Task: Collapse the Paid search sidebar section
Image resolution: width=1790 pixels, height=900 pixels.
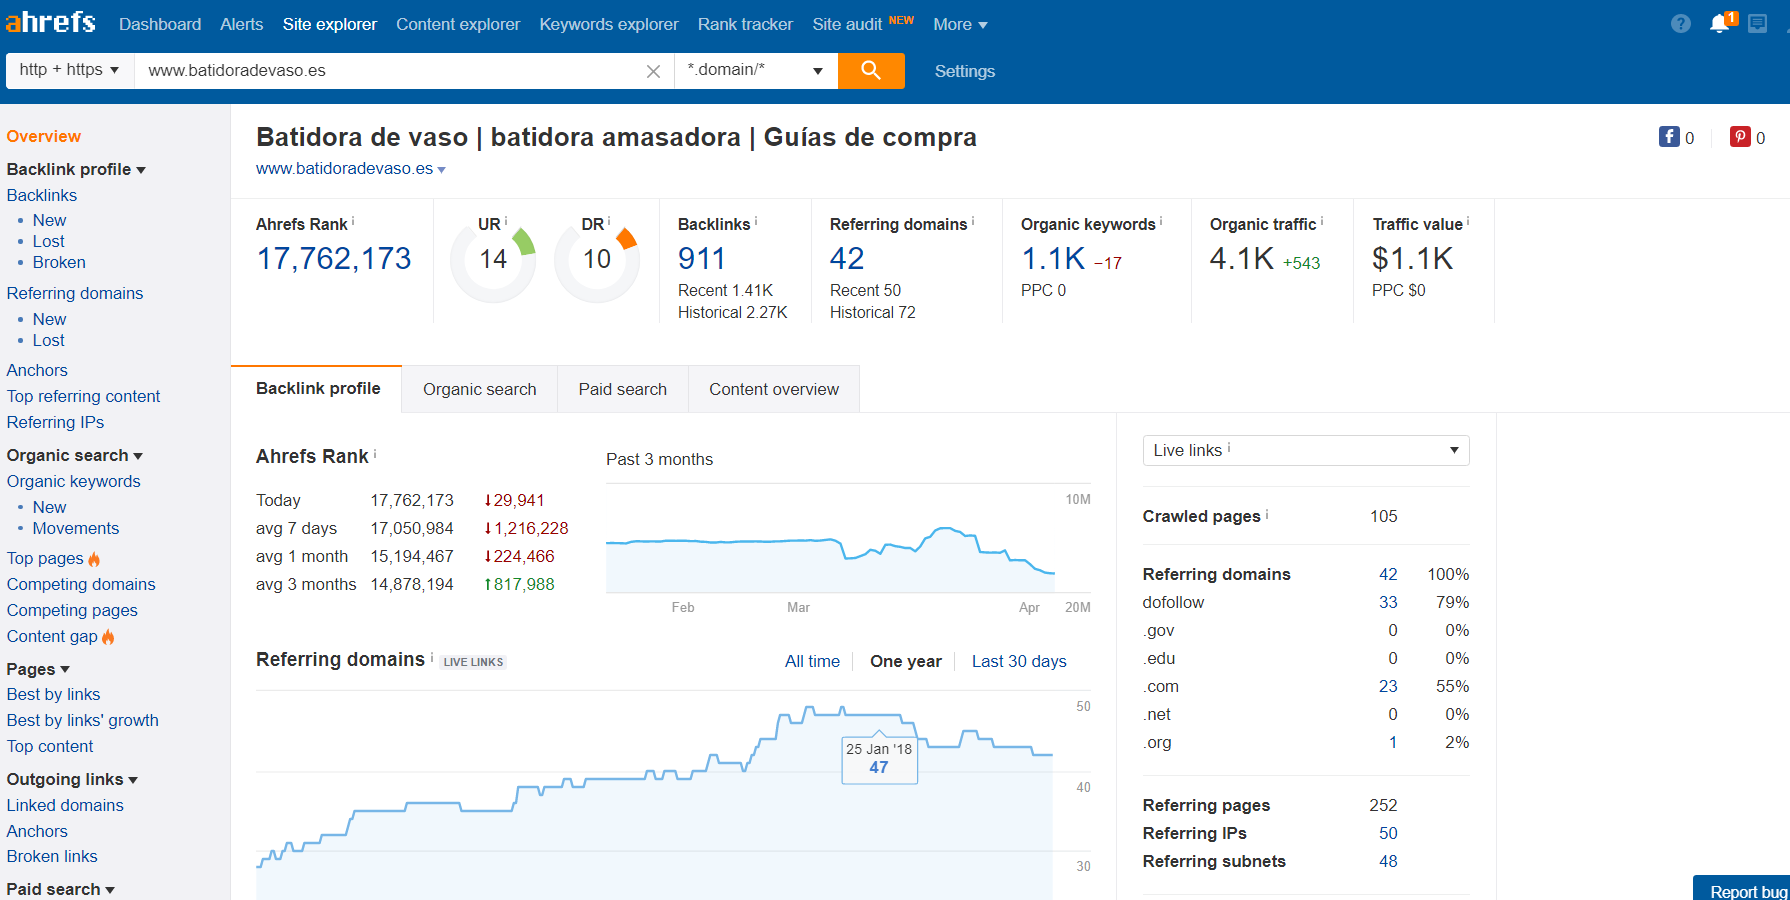Action: [x=60, y=889]
